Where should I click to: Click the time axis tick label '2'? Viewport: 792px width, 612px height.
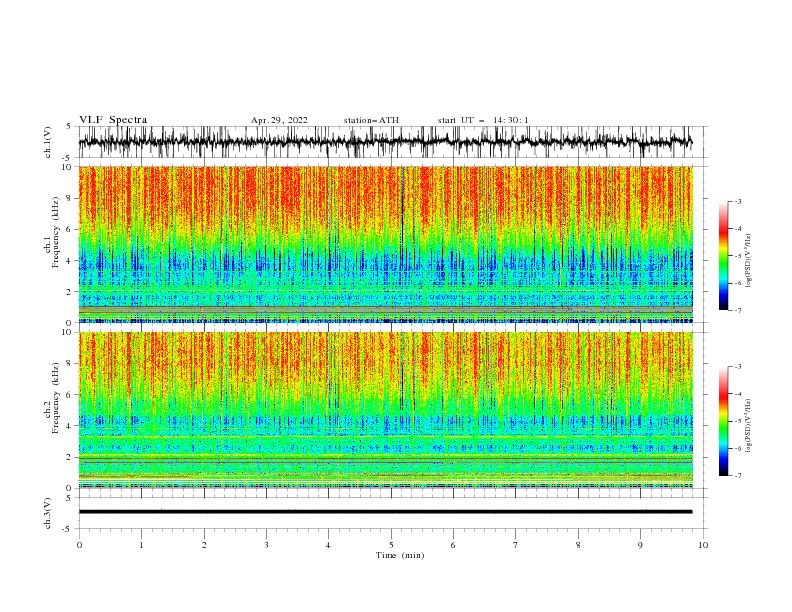(204, 545)
